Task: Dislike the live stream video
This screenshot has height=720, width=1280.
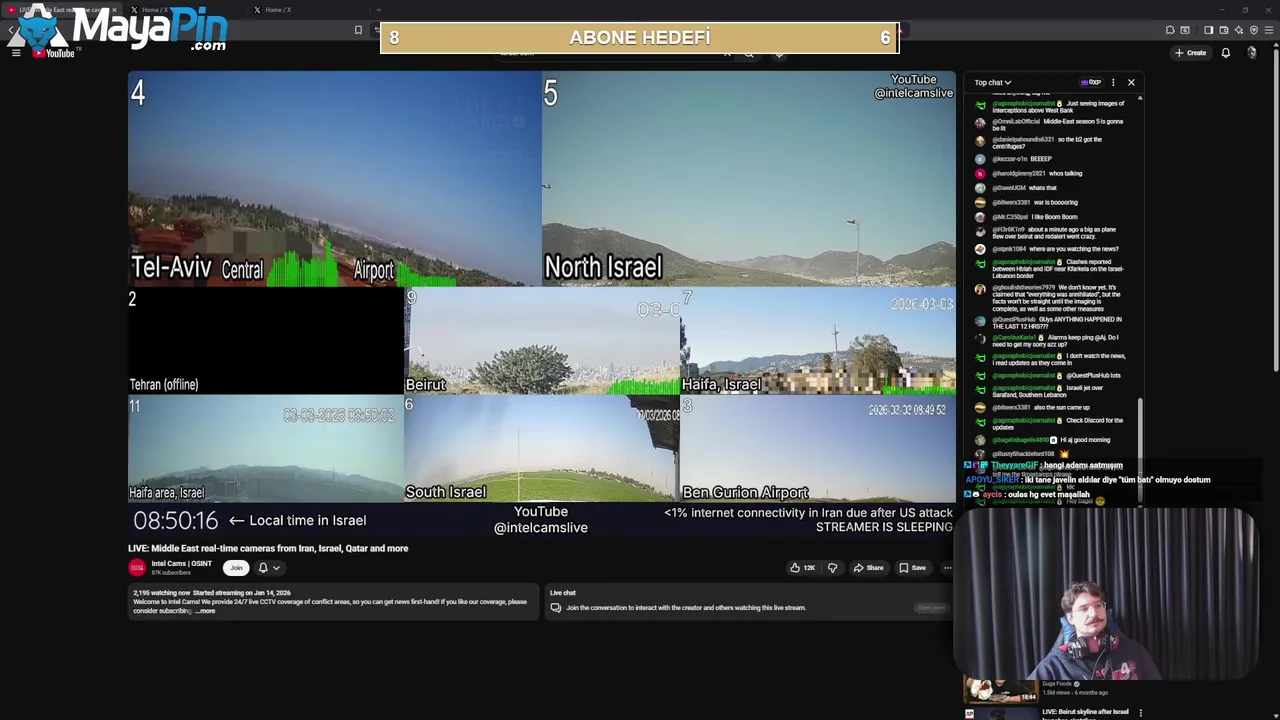Action: point(832,568)
